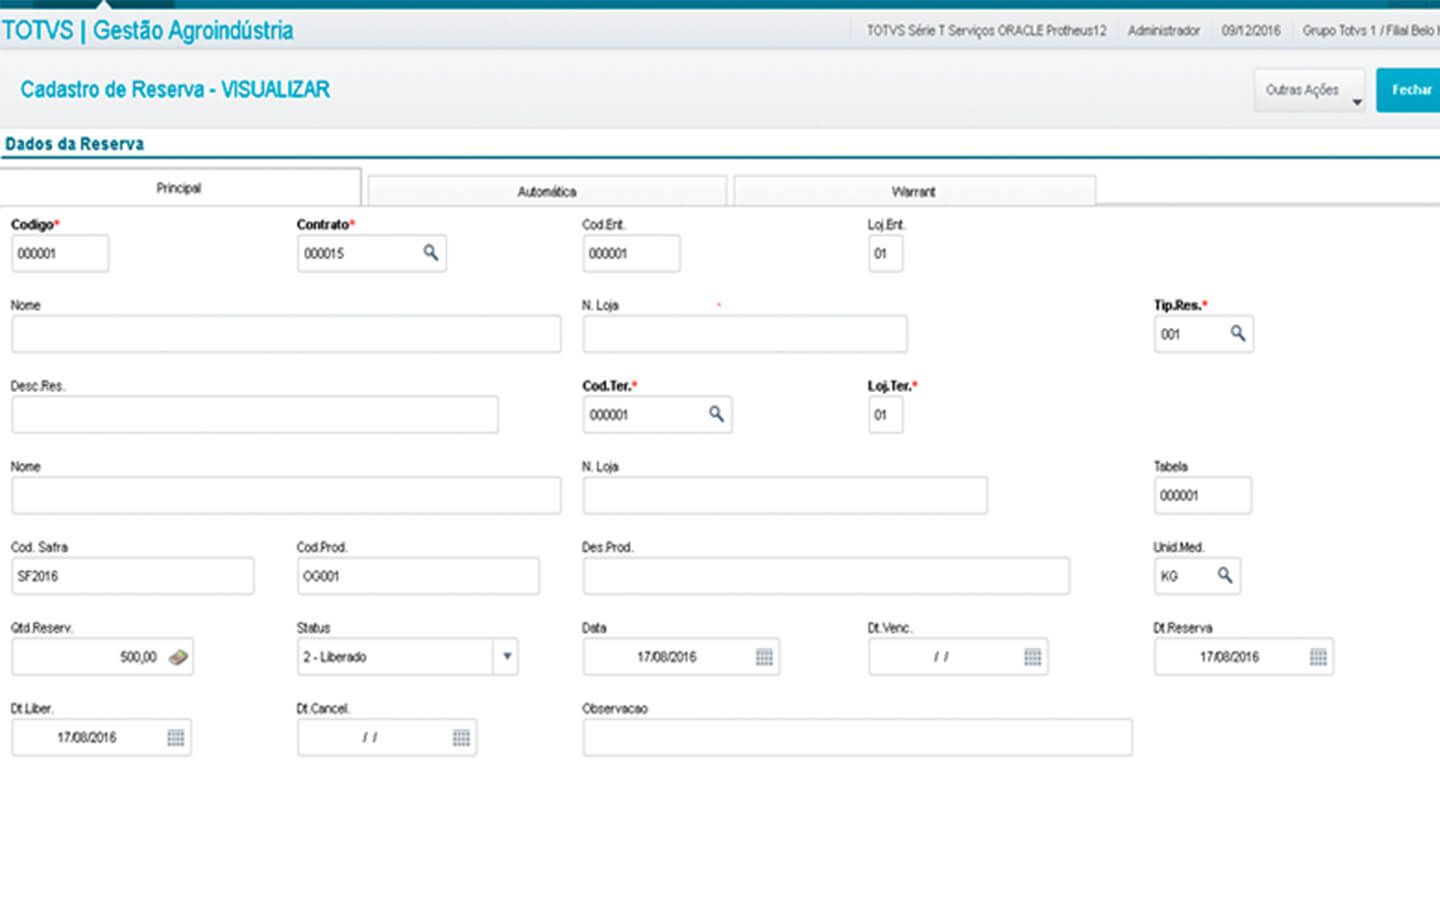The height and width of the screenshot is (900, 1440).
Task: Open the Dt.Venc. calendar icon
Action: point(1032,657)
